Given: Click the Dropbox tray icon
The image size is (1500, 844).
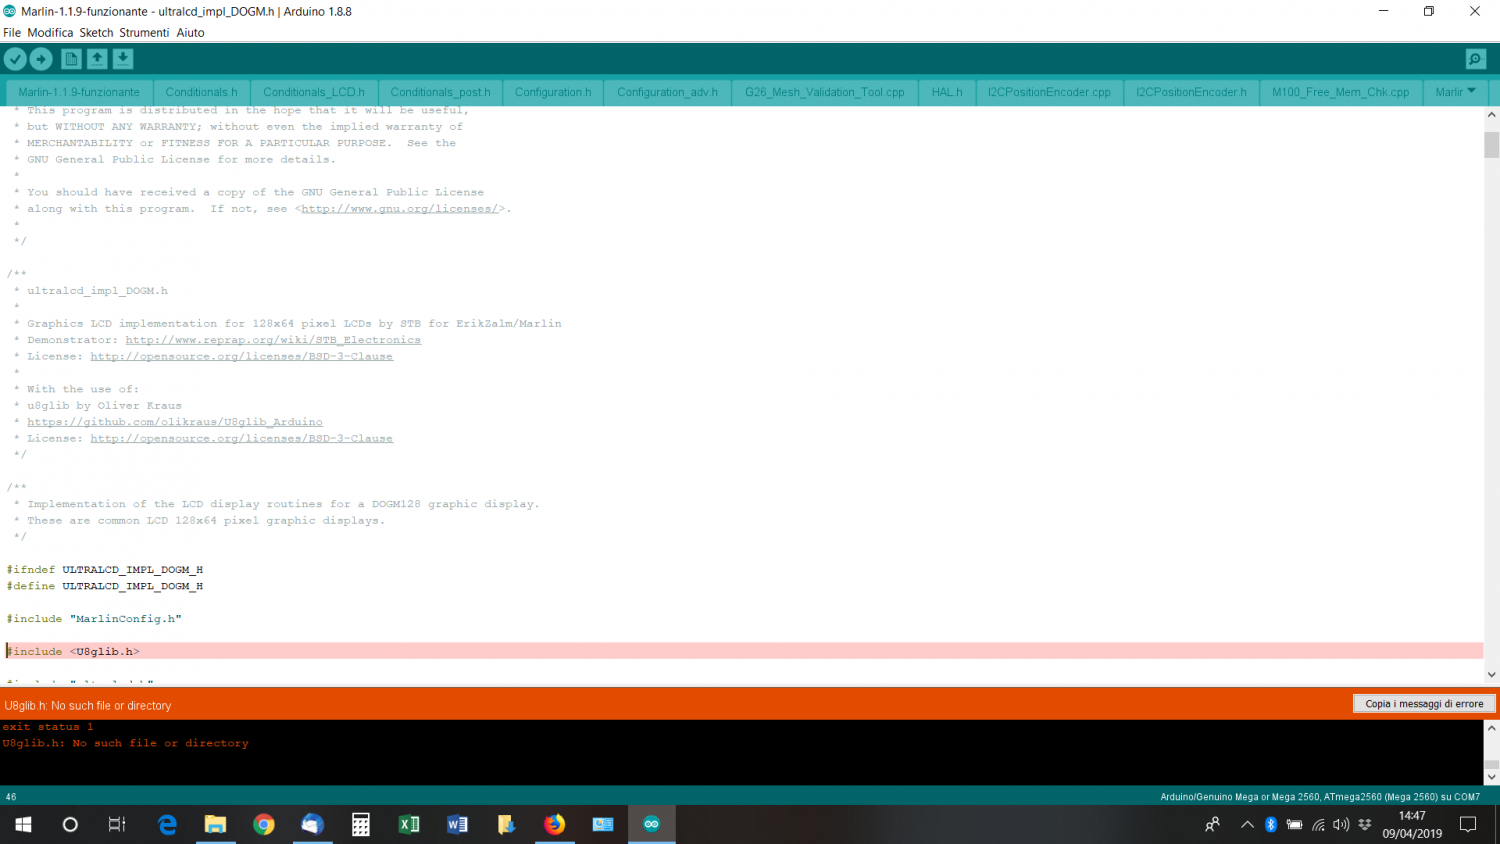Looking at the screenshot, I should pos(1365,824).
